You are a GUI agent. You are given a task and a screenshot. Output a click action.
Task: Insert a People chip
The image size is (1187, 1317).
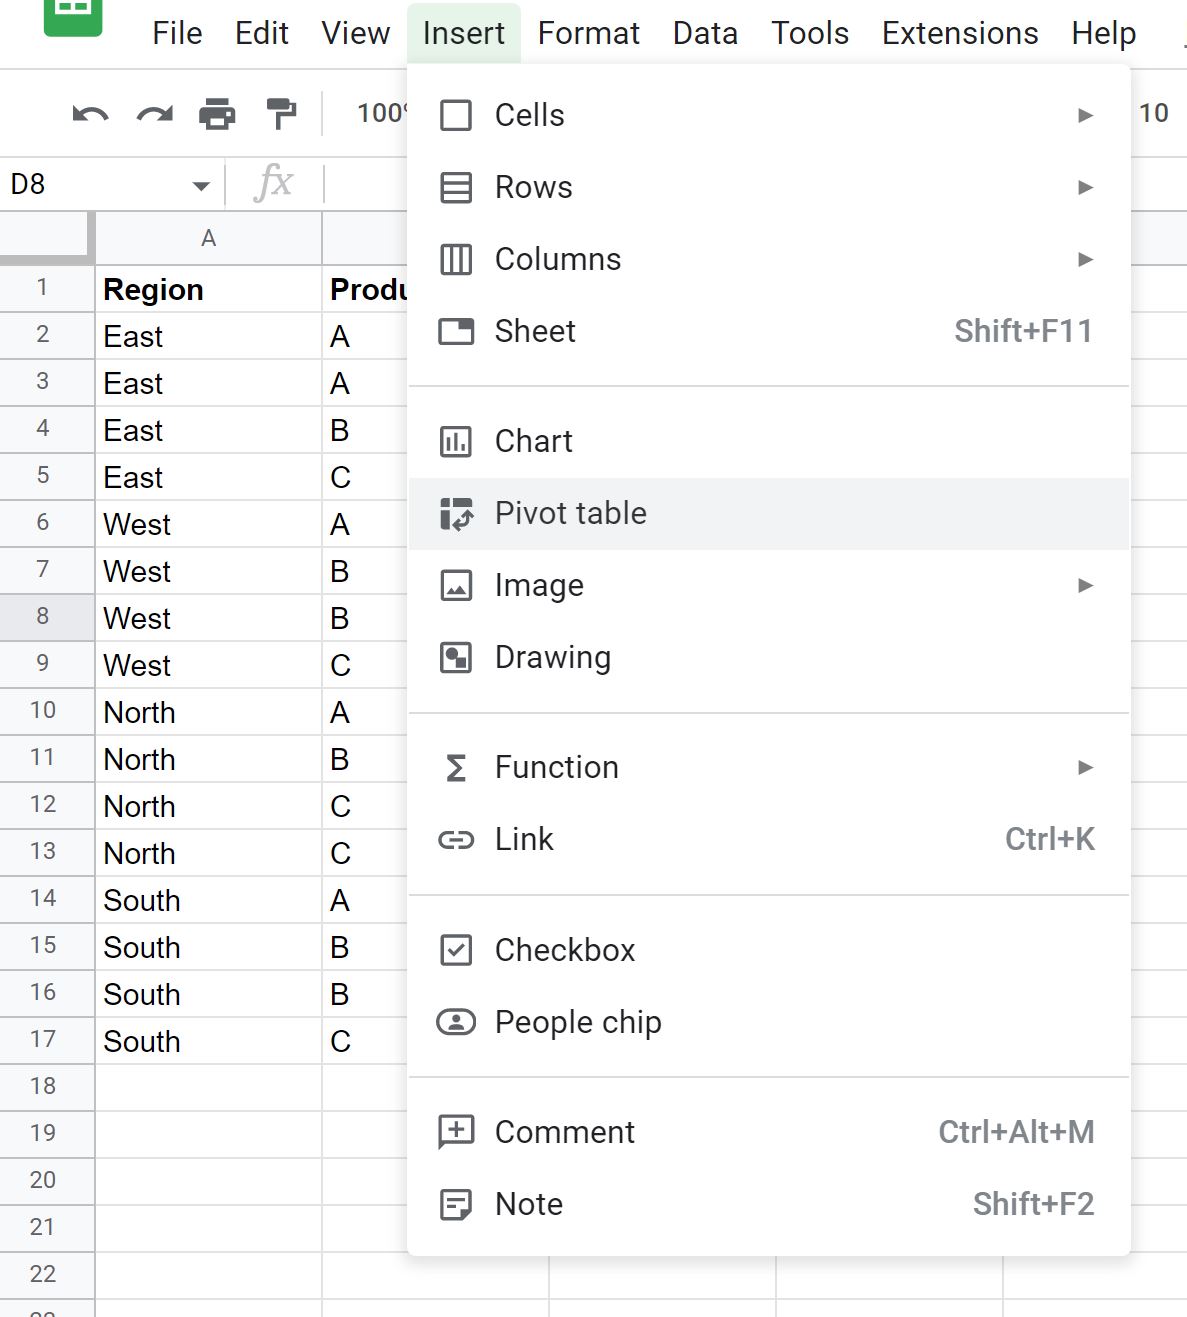577,1022
